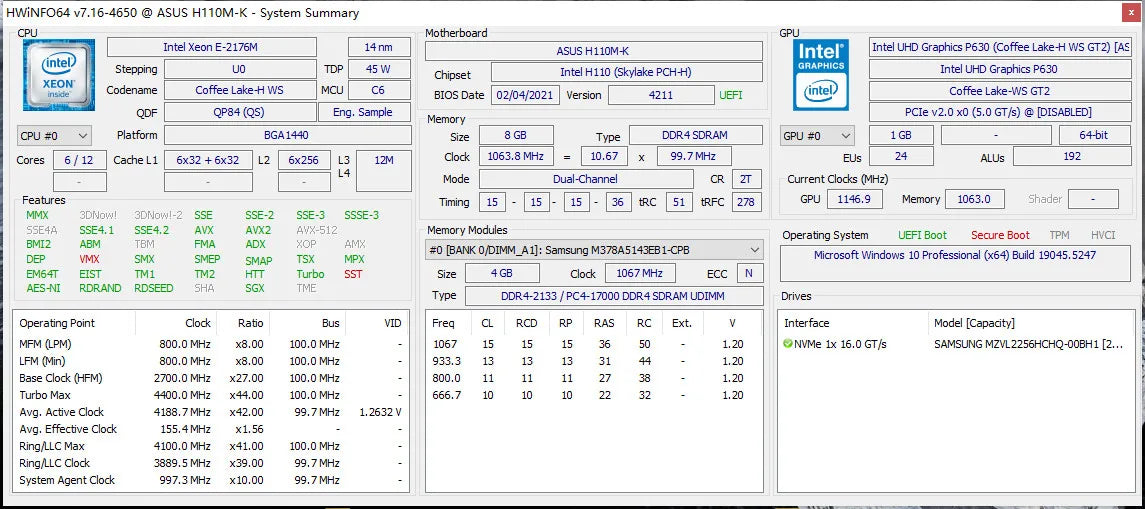The height and width of the screenshot is (509, 1145).
Task: Select the Coffee Lake-H WS codename field
Action: (x=240, y=91)
